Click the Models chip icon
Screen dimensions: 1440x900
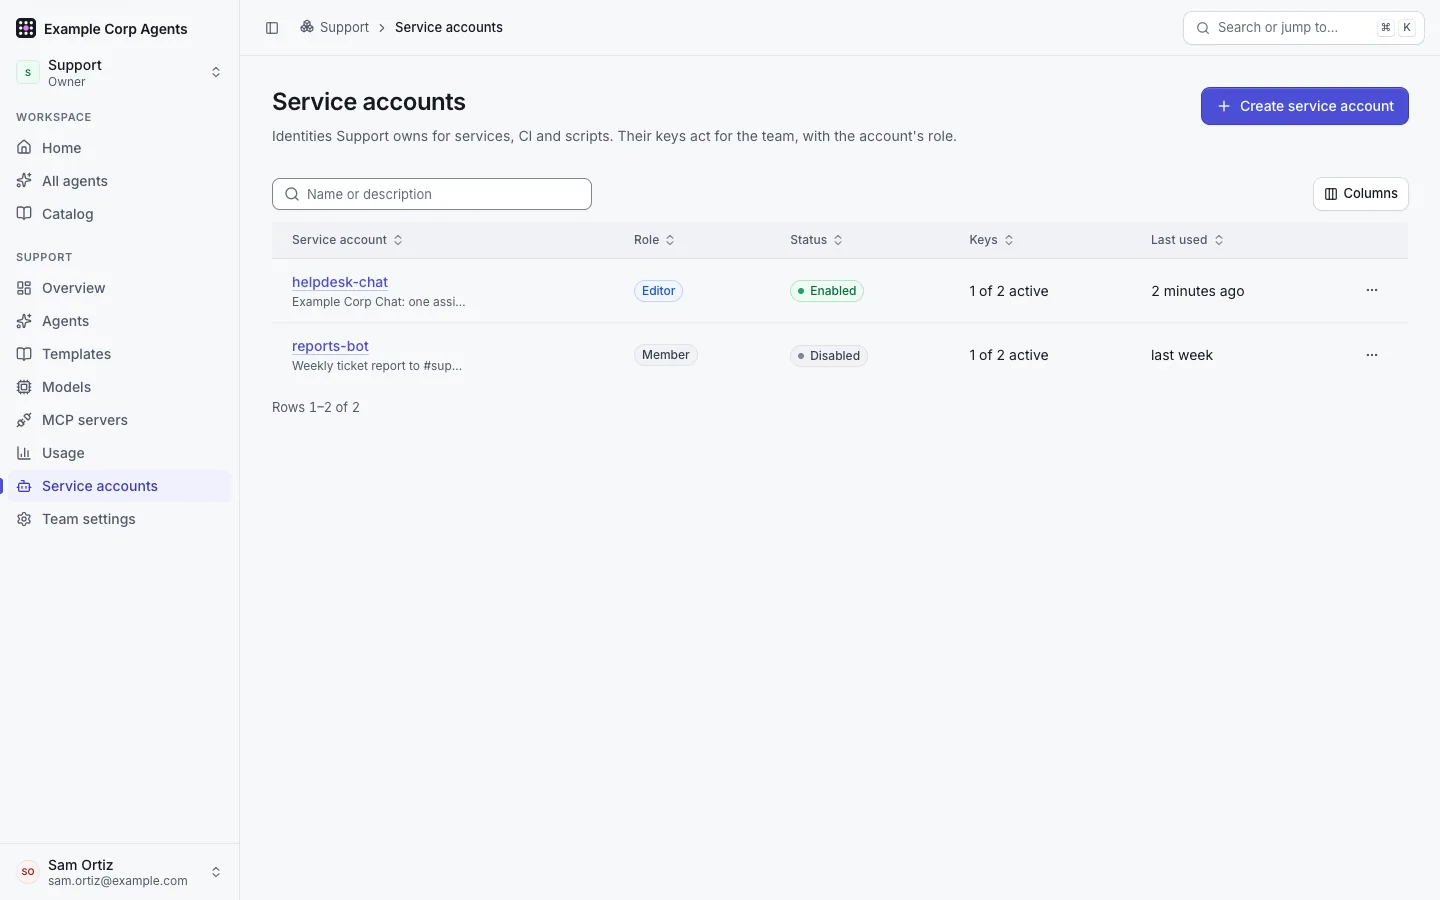(24, 387)
